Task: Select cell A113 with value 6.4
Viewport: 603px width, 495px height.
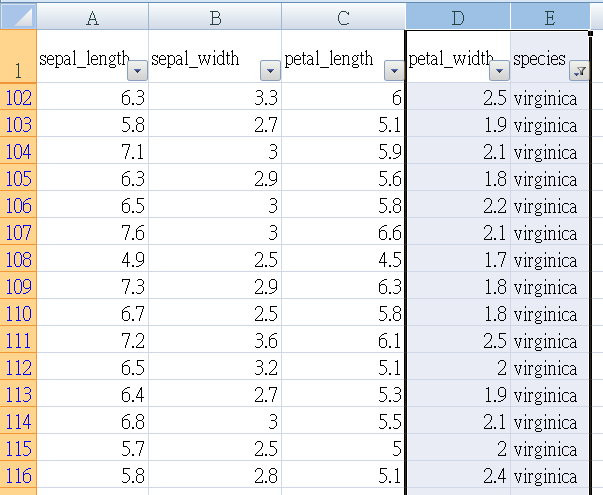Action: click(93, 393)
